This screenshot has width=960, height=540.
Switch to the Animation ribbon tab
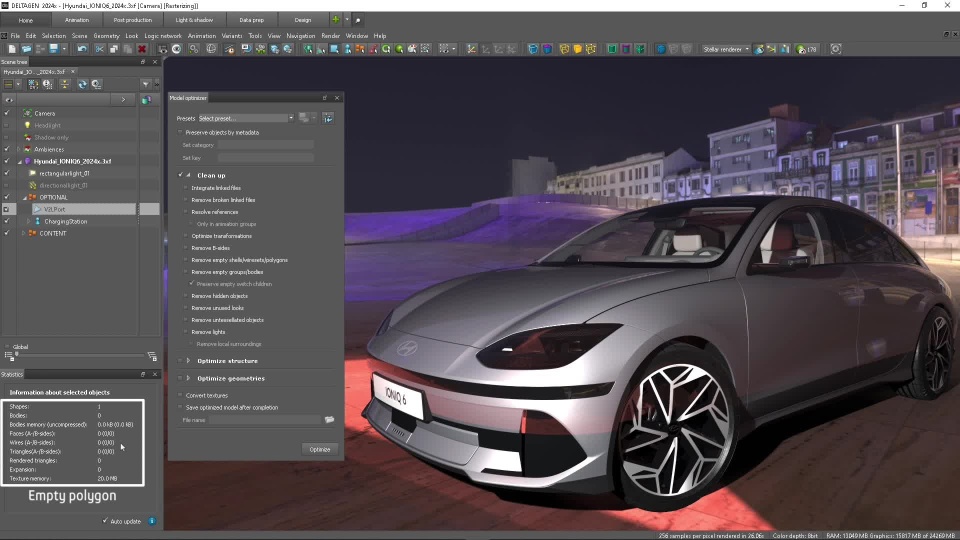(77, 20)
